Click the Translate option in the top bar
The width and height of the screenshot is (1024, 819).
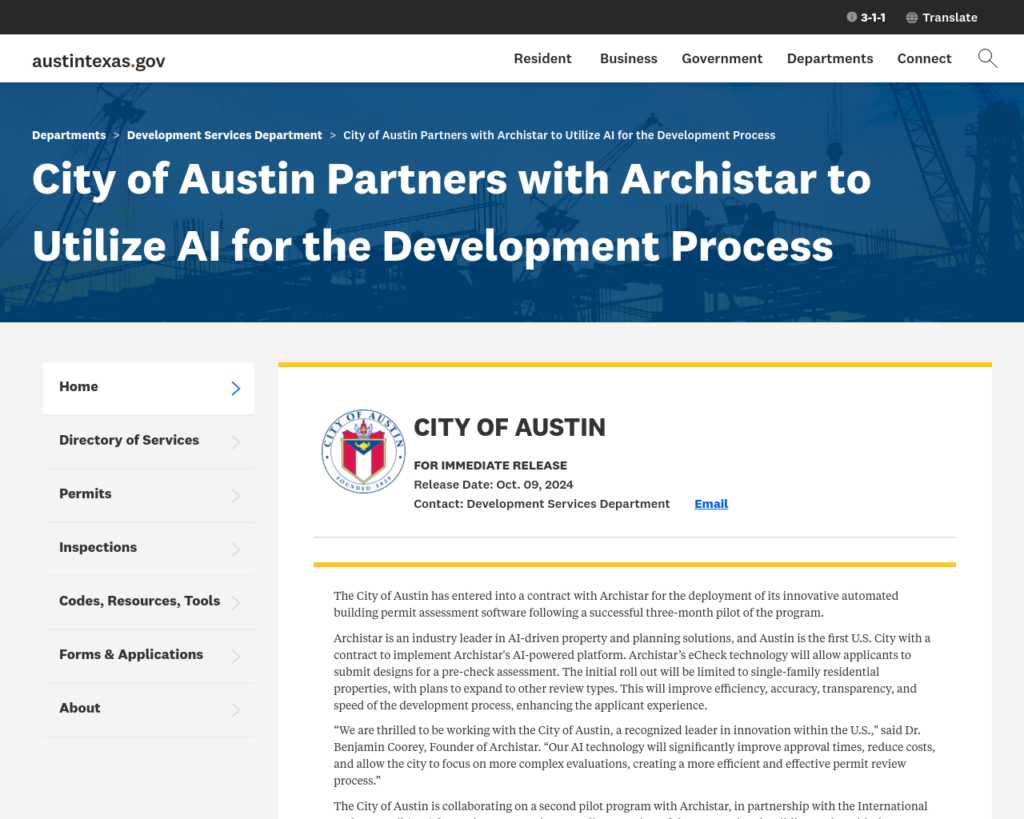(x=950, y=17)
